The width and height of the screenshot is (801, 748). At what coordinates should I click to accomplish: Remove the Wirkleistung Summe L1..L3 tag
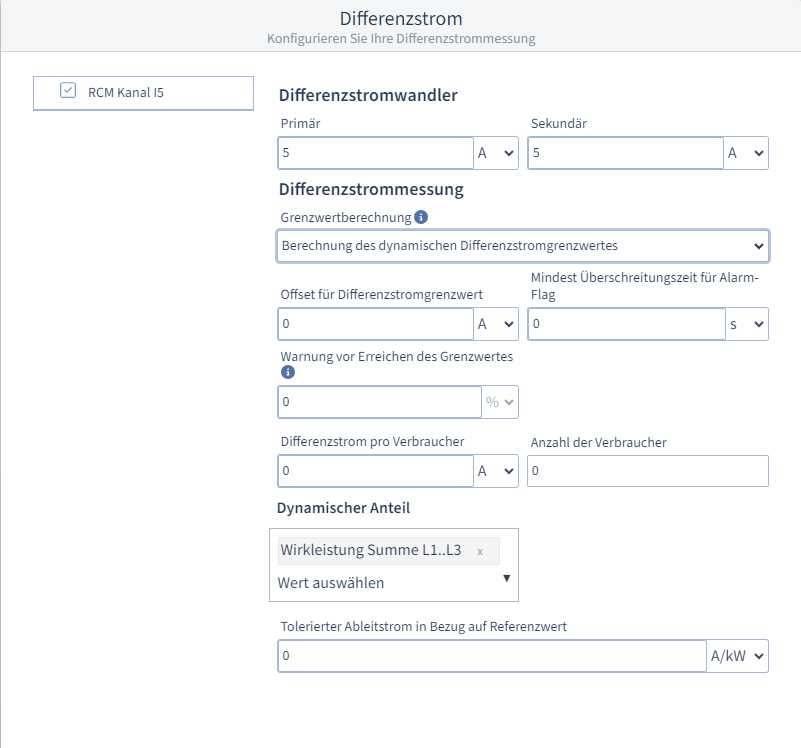(x=480, y=551)
